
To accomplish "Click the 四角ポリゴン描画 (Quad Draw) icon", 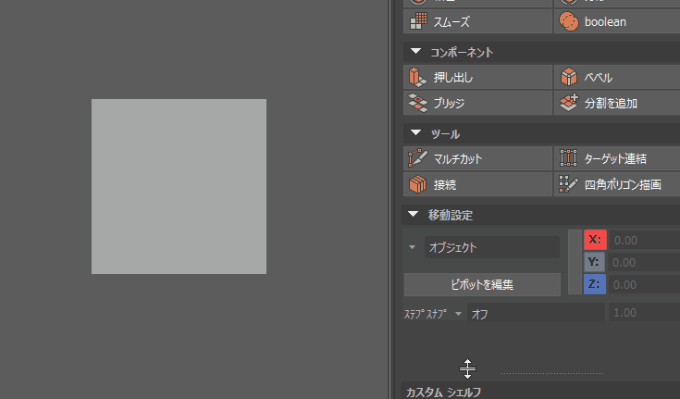I will 568,184.
